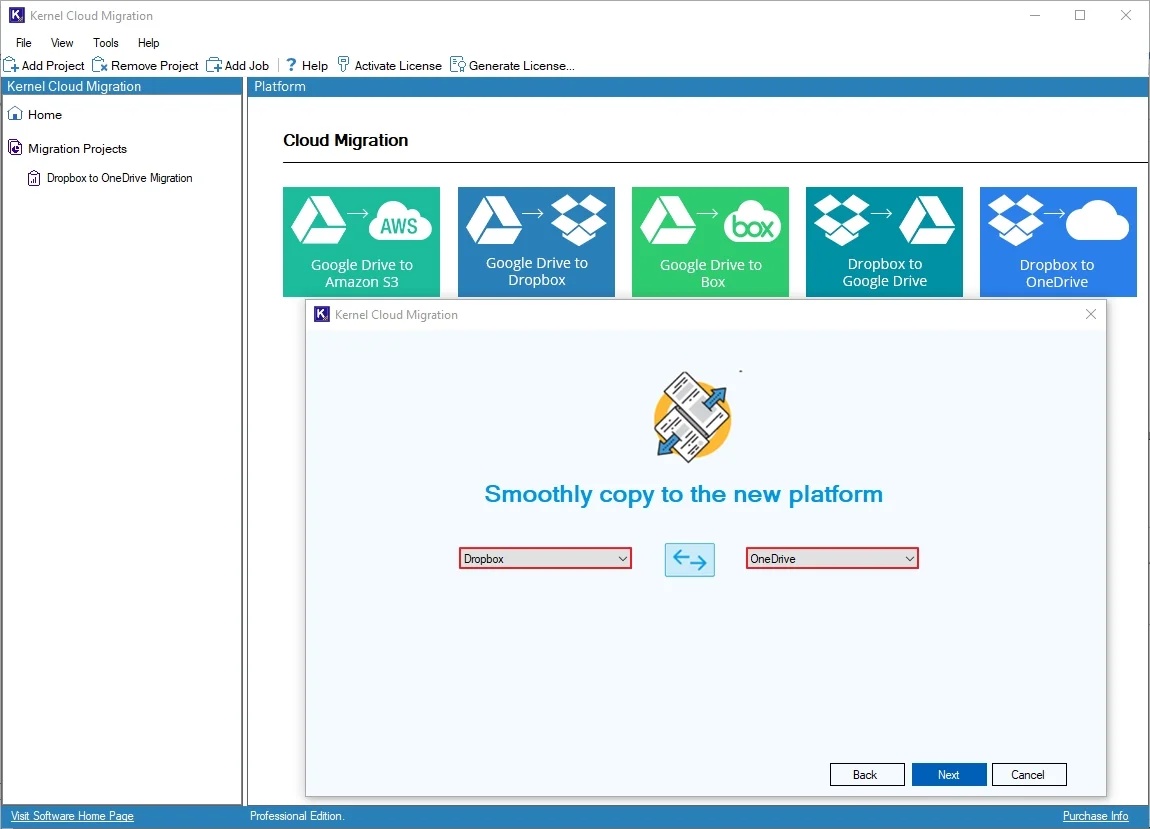Choose the Google Drive to Box tile
Image resolution: width=1150 pixels, height=829 pixels.
point(710,241)
